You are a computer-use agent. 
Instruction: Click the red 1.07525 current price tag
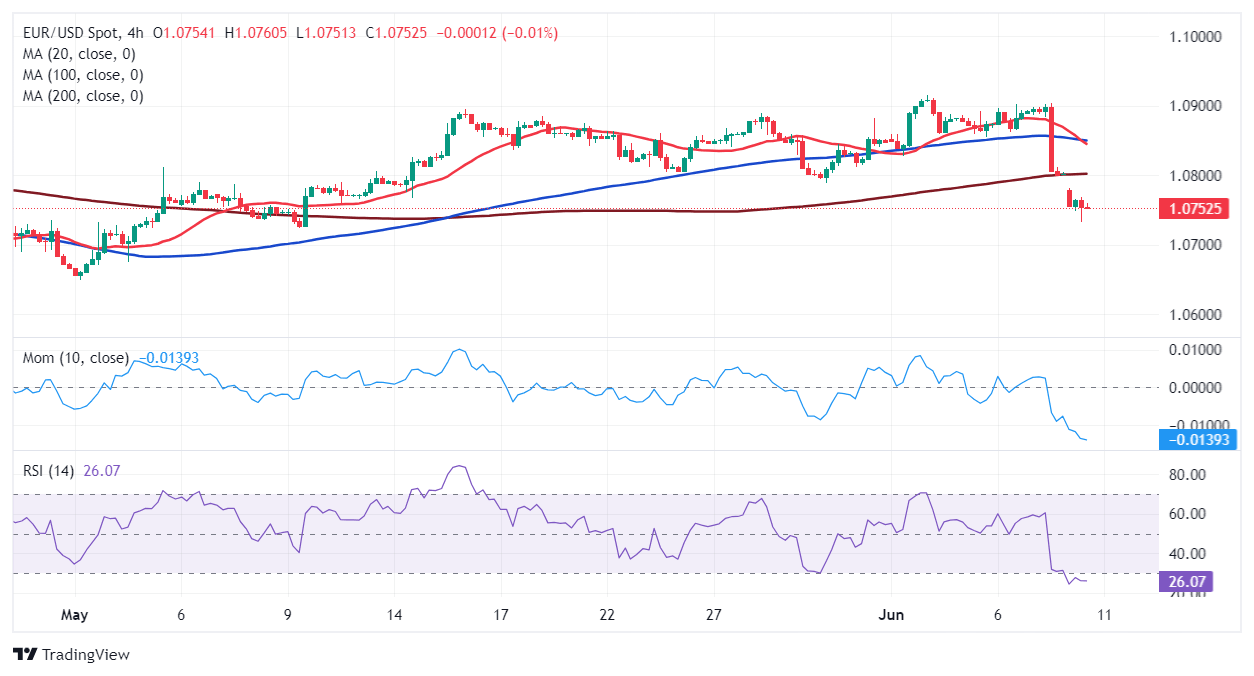pos(1196,209)
